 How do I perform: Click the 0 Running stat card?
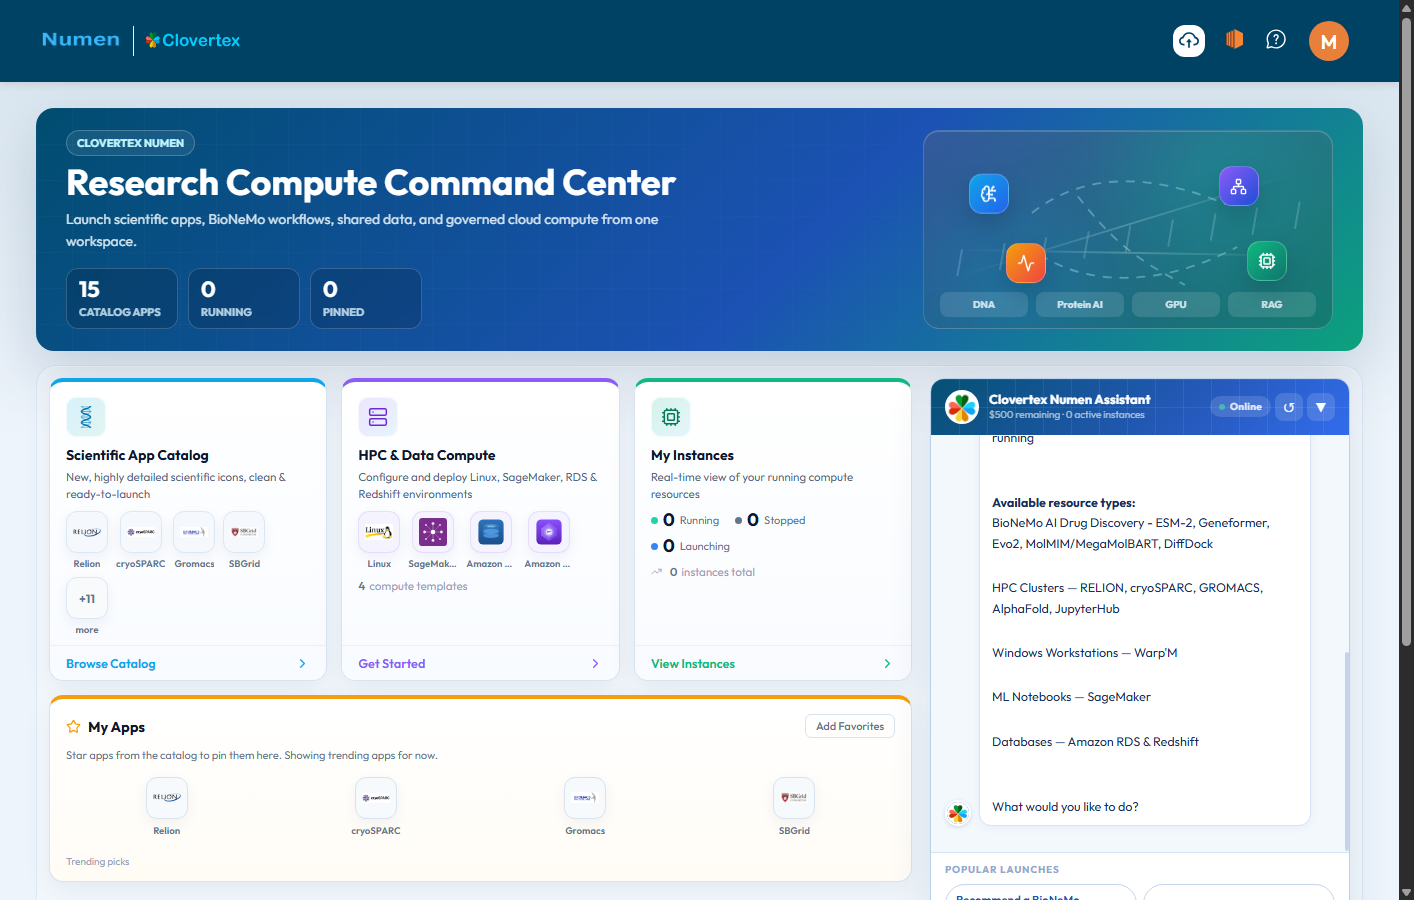coord(244,298)
